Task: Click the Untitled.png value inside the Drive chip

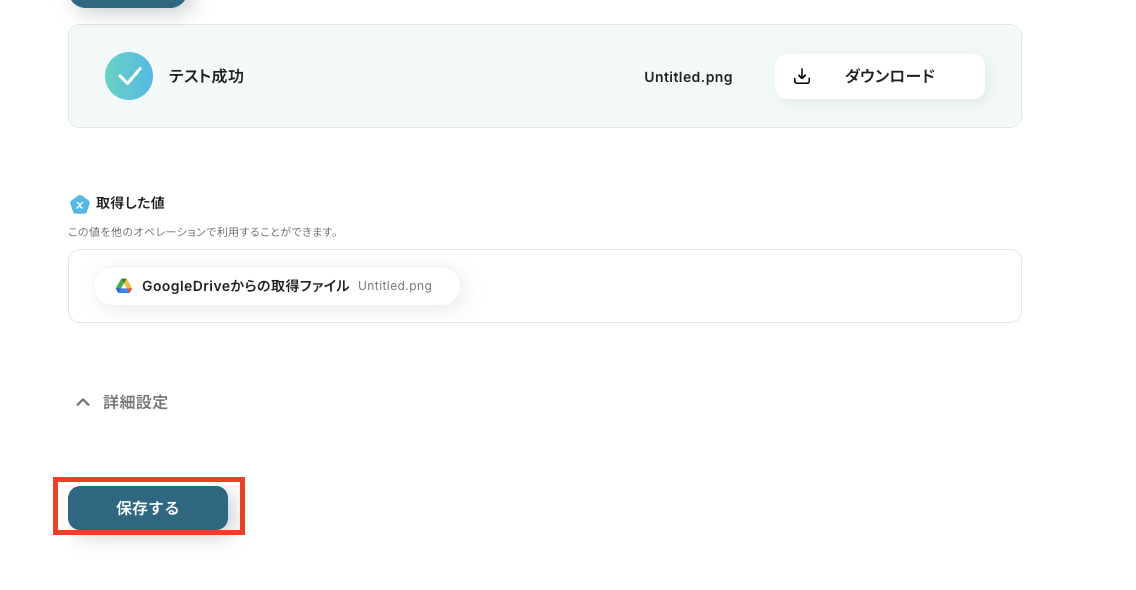Action: 395,286
